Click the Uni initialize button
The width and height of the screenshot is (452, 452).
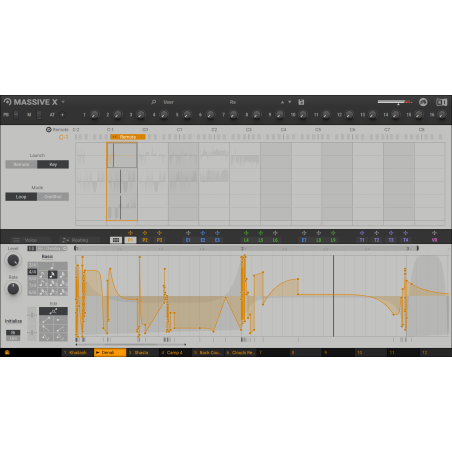pos(13,338)
